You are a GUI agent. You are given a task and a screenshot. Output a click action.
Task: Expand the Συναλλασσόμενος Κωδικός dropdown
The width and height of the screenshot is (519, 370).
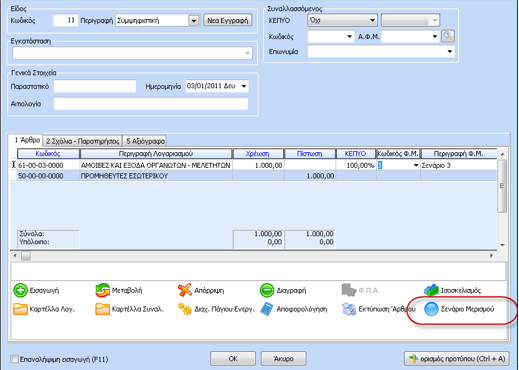tap(349, 36)
